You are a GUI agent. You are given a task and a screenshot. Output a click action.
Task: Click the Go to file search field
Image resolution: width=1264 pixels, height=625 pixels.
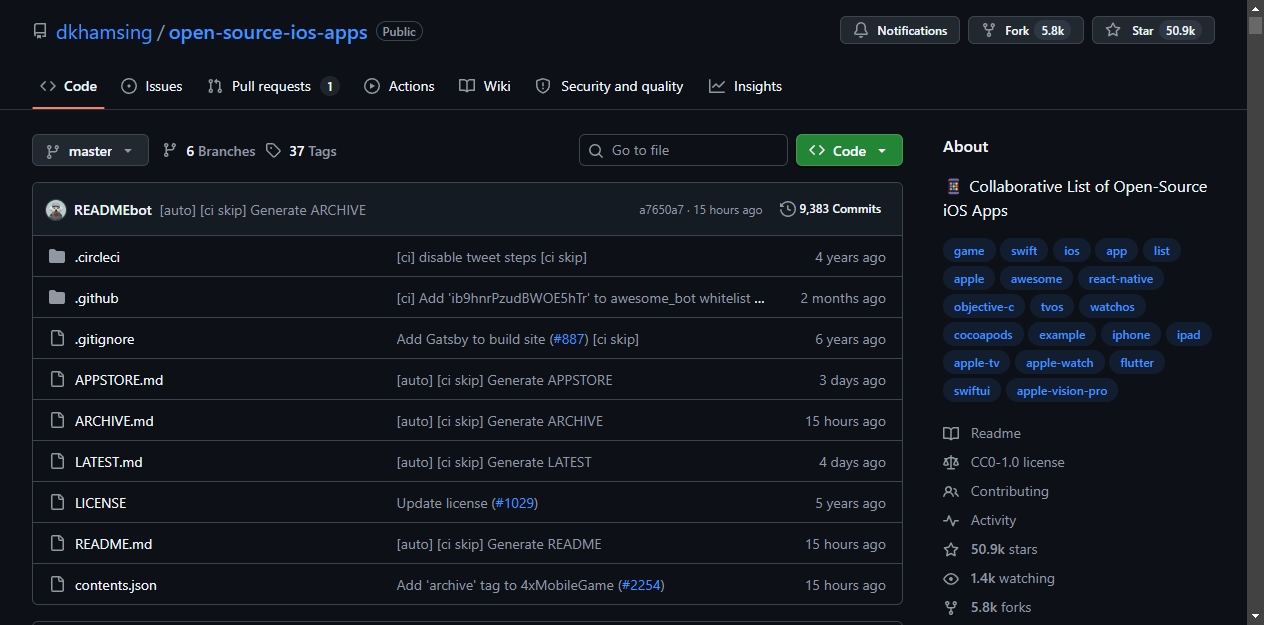coord(683,150)
